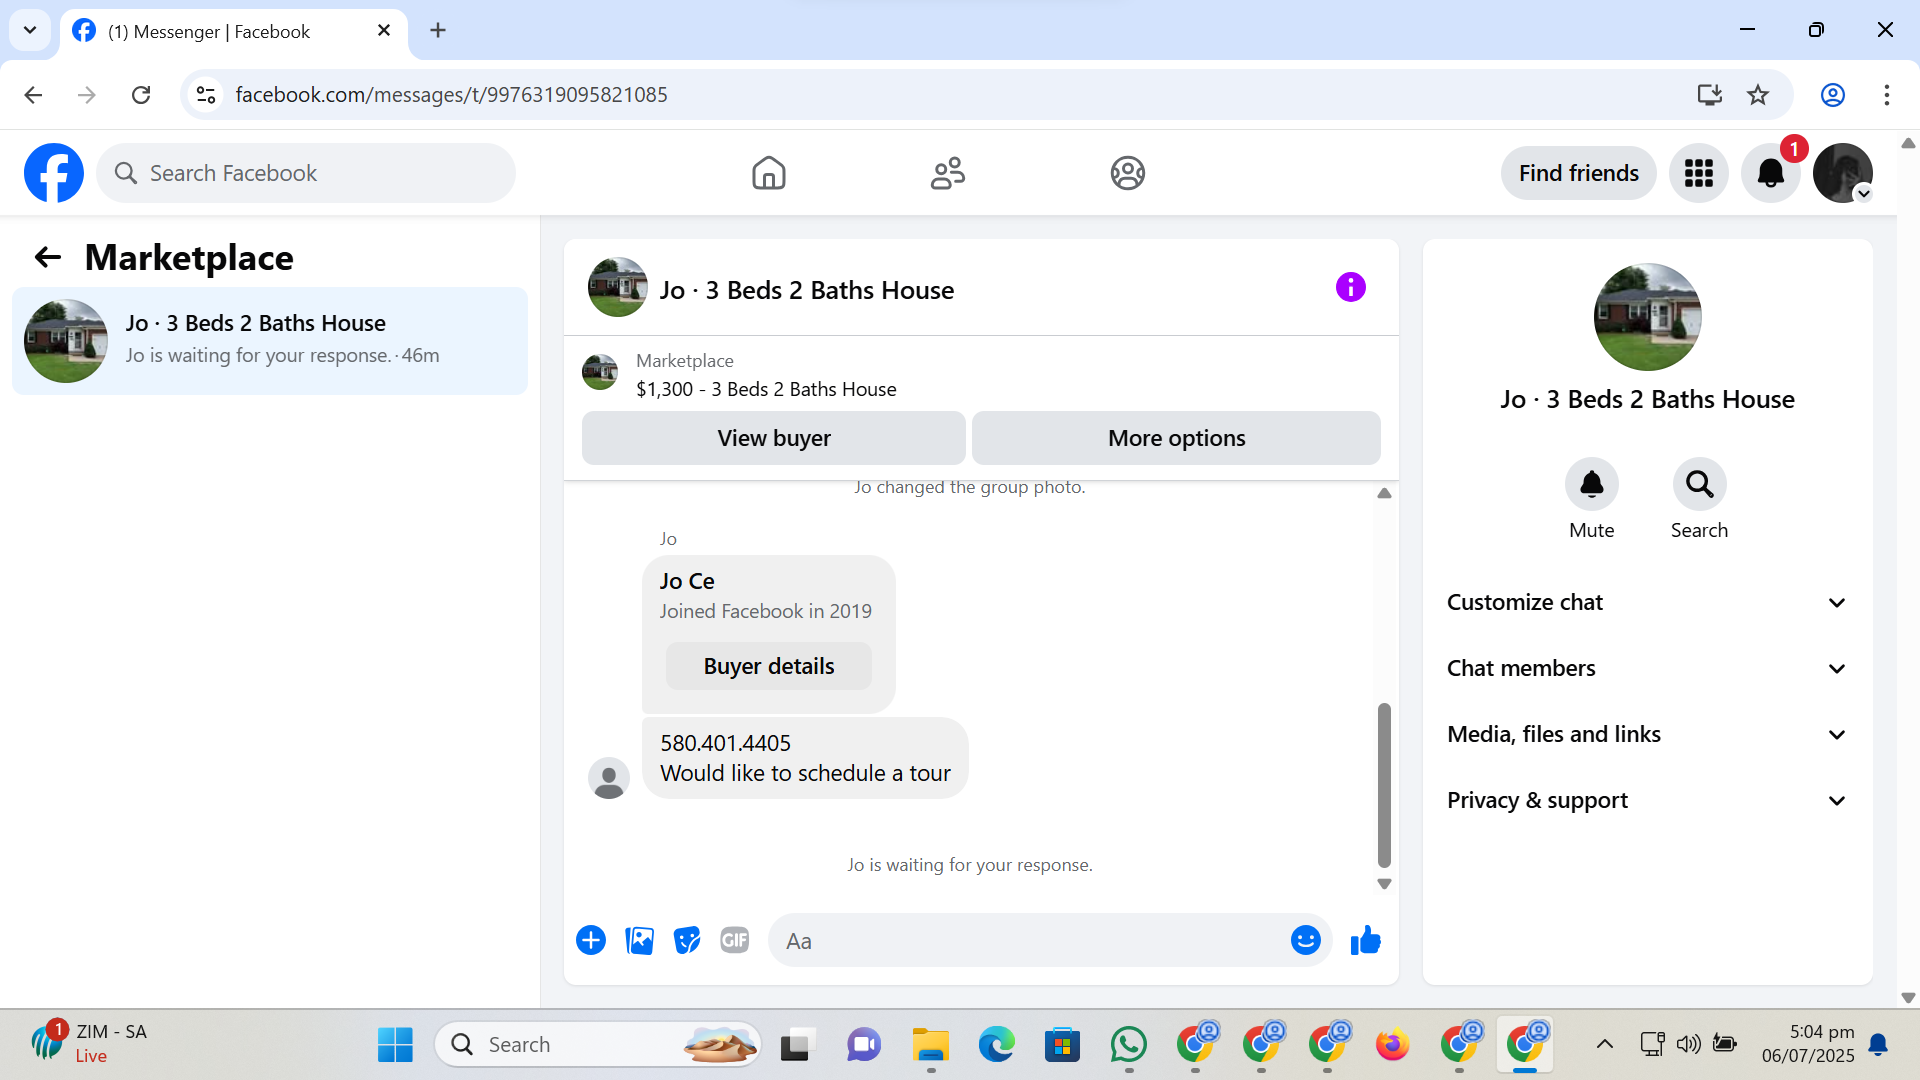This screenshot has height=1080, width=1920.
Task: Close the Messenger browser tab
Action: pos(384,31)
